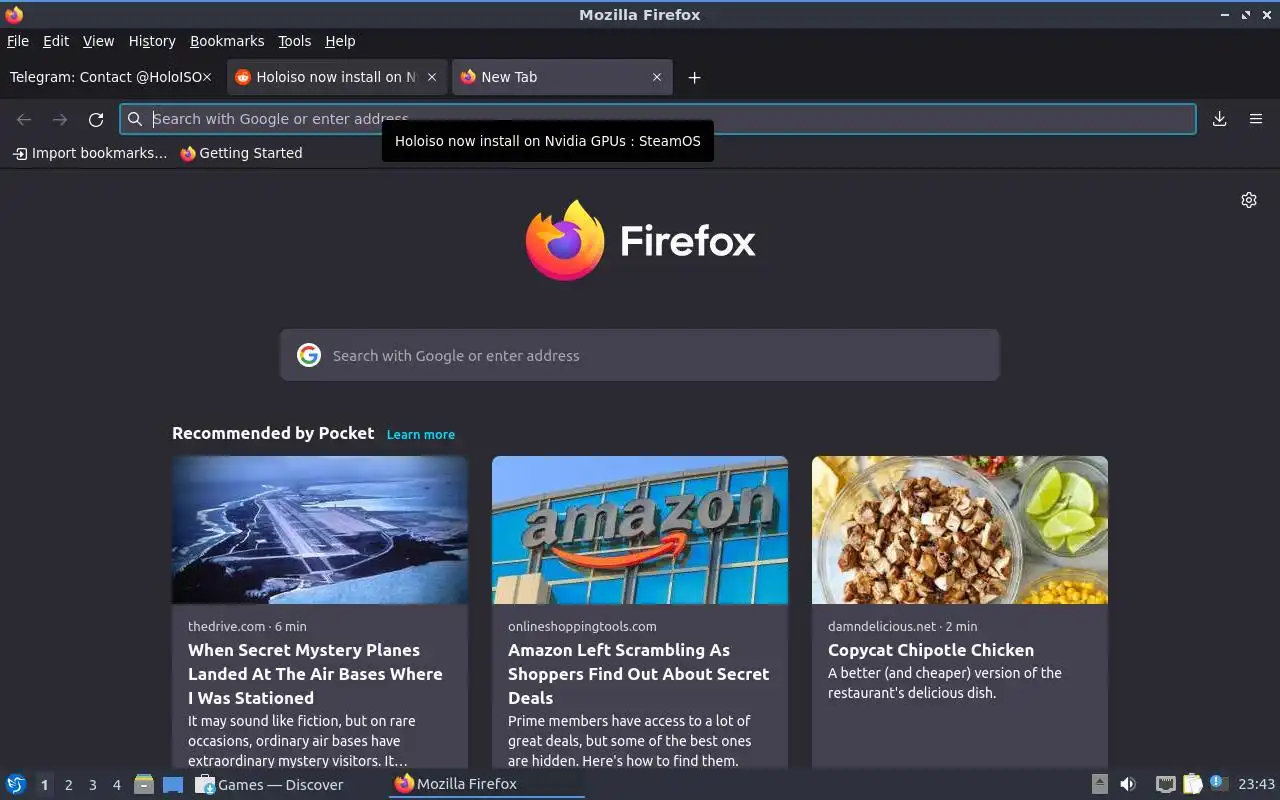Switch to the Holoiso now install on Nvidia tab
Screen dimensions: 1280x800
tap(336, 77)
